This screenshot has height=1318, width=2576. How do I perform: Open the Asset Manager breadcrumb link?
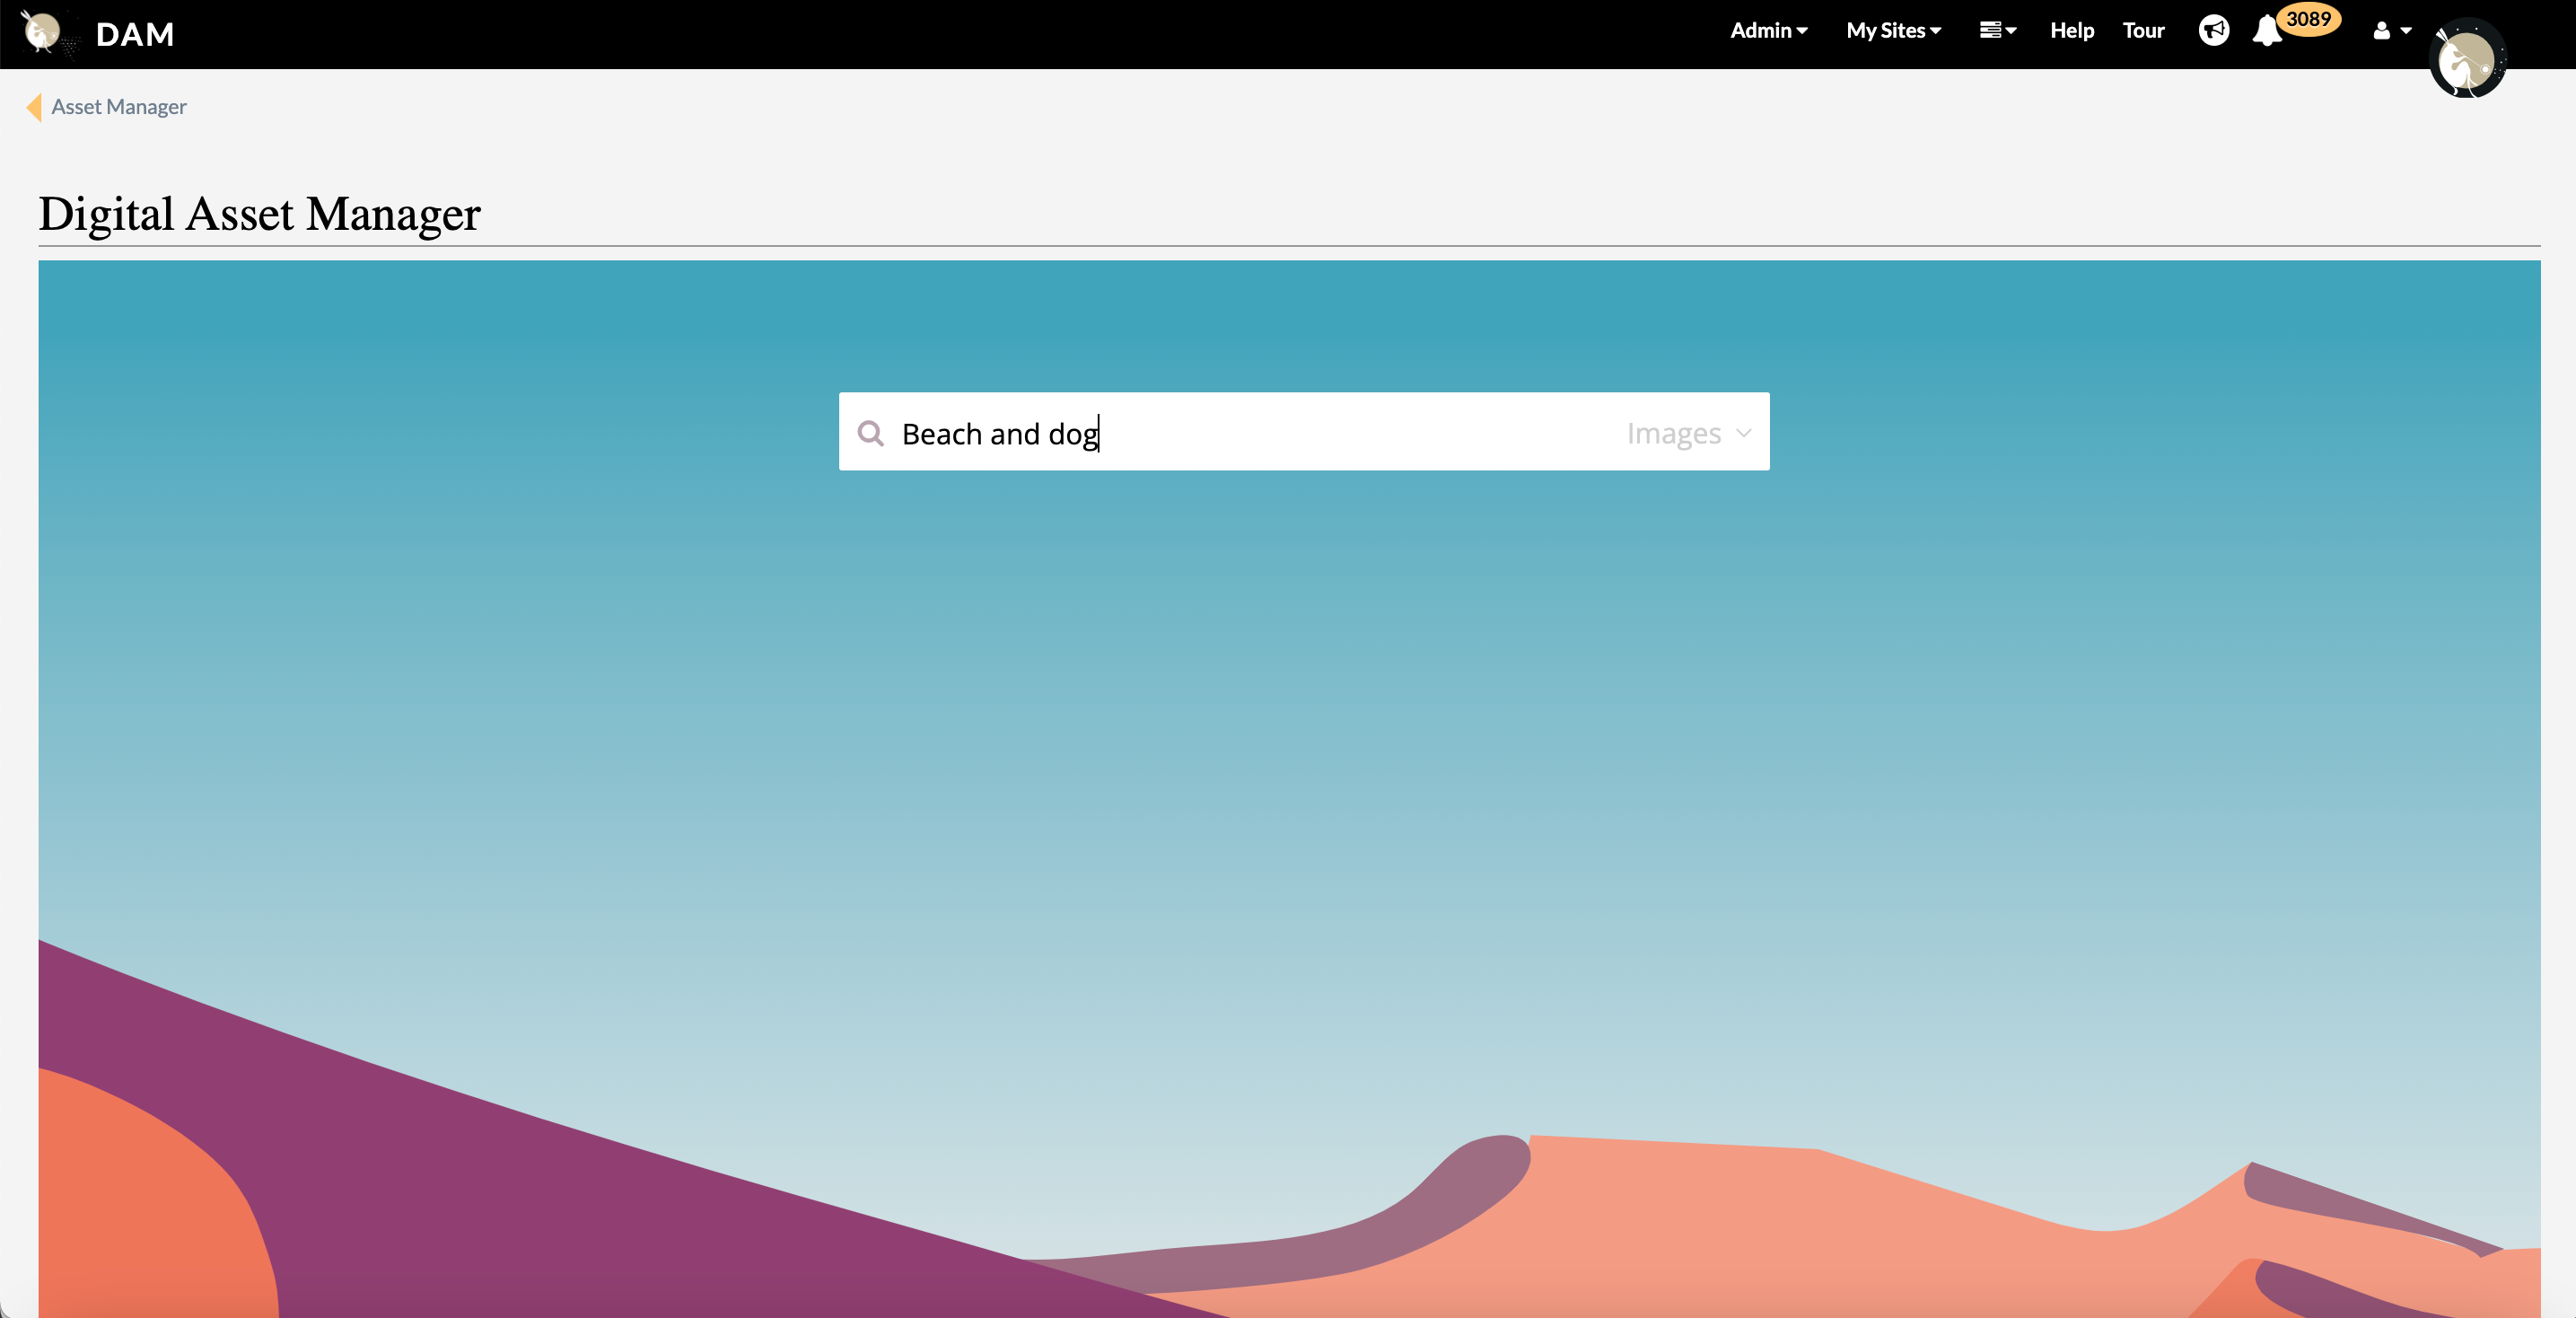118,107
